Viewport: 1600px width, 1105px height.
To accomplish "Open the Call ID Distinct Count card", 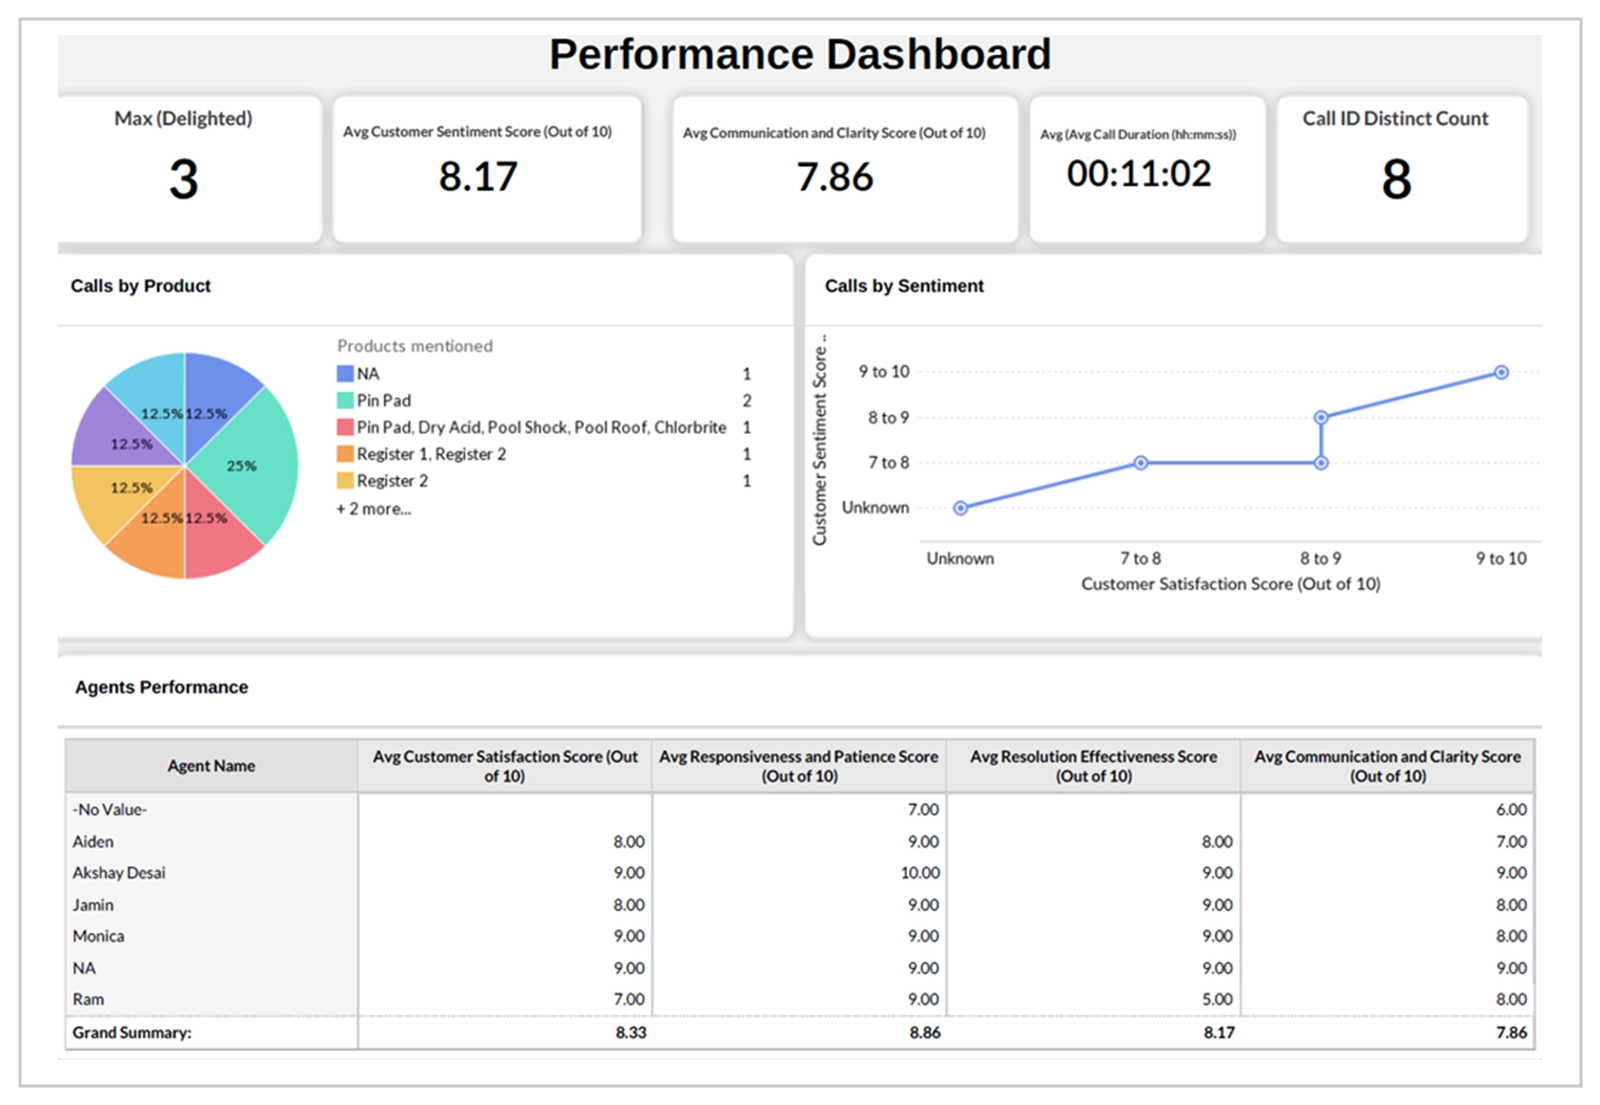I will 1402,168.
